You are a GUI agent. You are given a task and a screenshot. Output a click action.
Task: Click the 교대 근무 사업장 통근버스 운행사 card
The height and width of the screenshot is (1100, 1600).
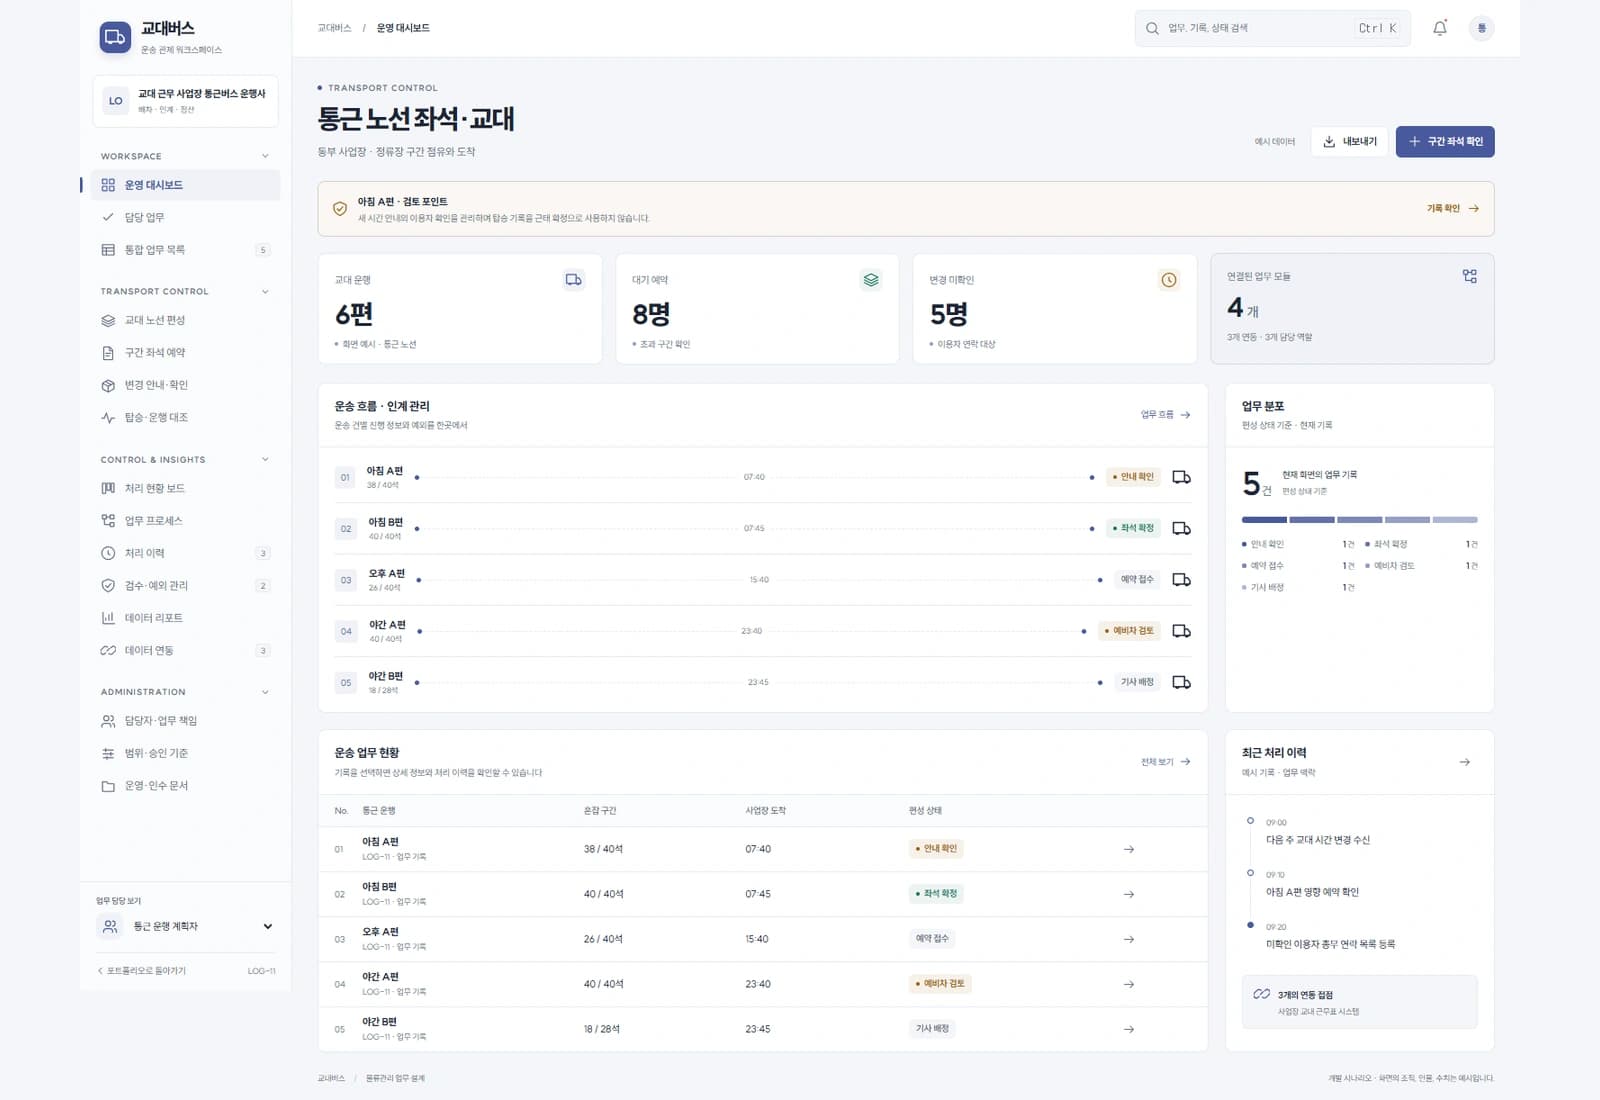click(185, 101)
